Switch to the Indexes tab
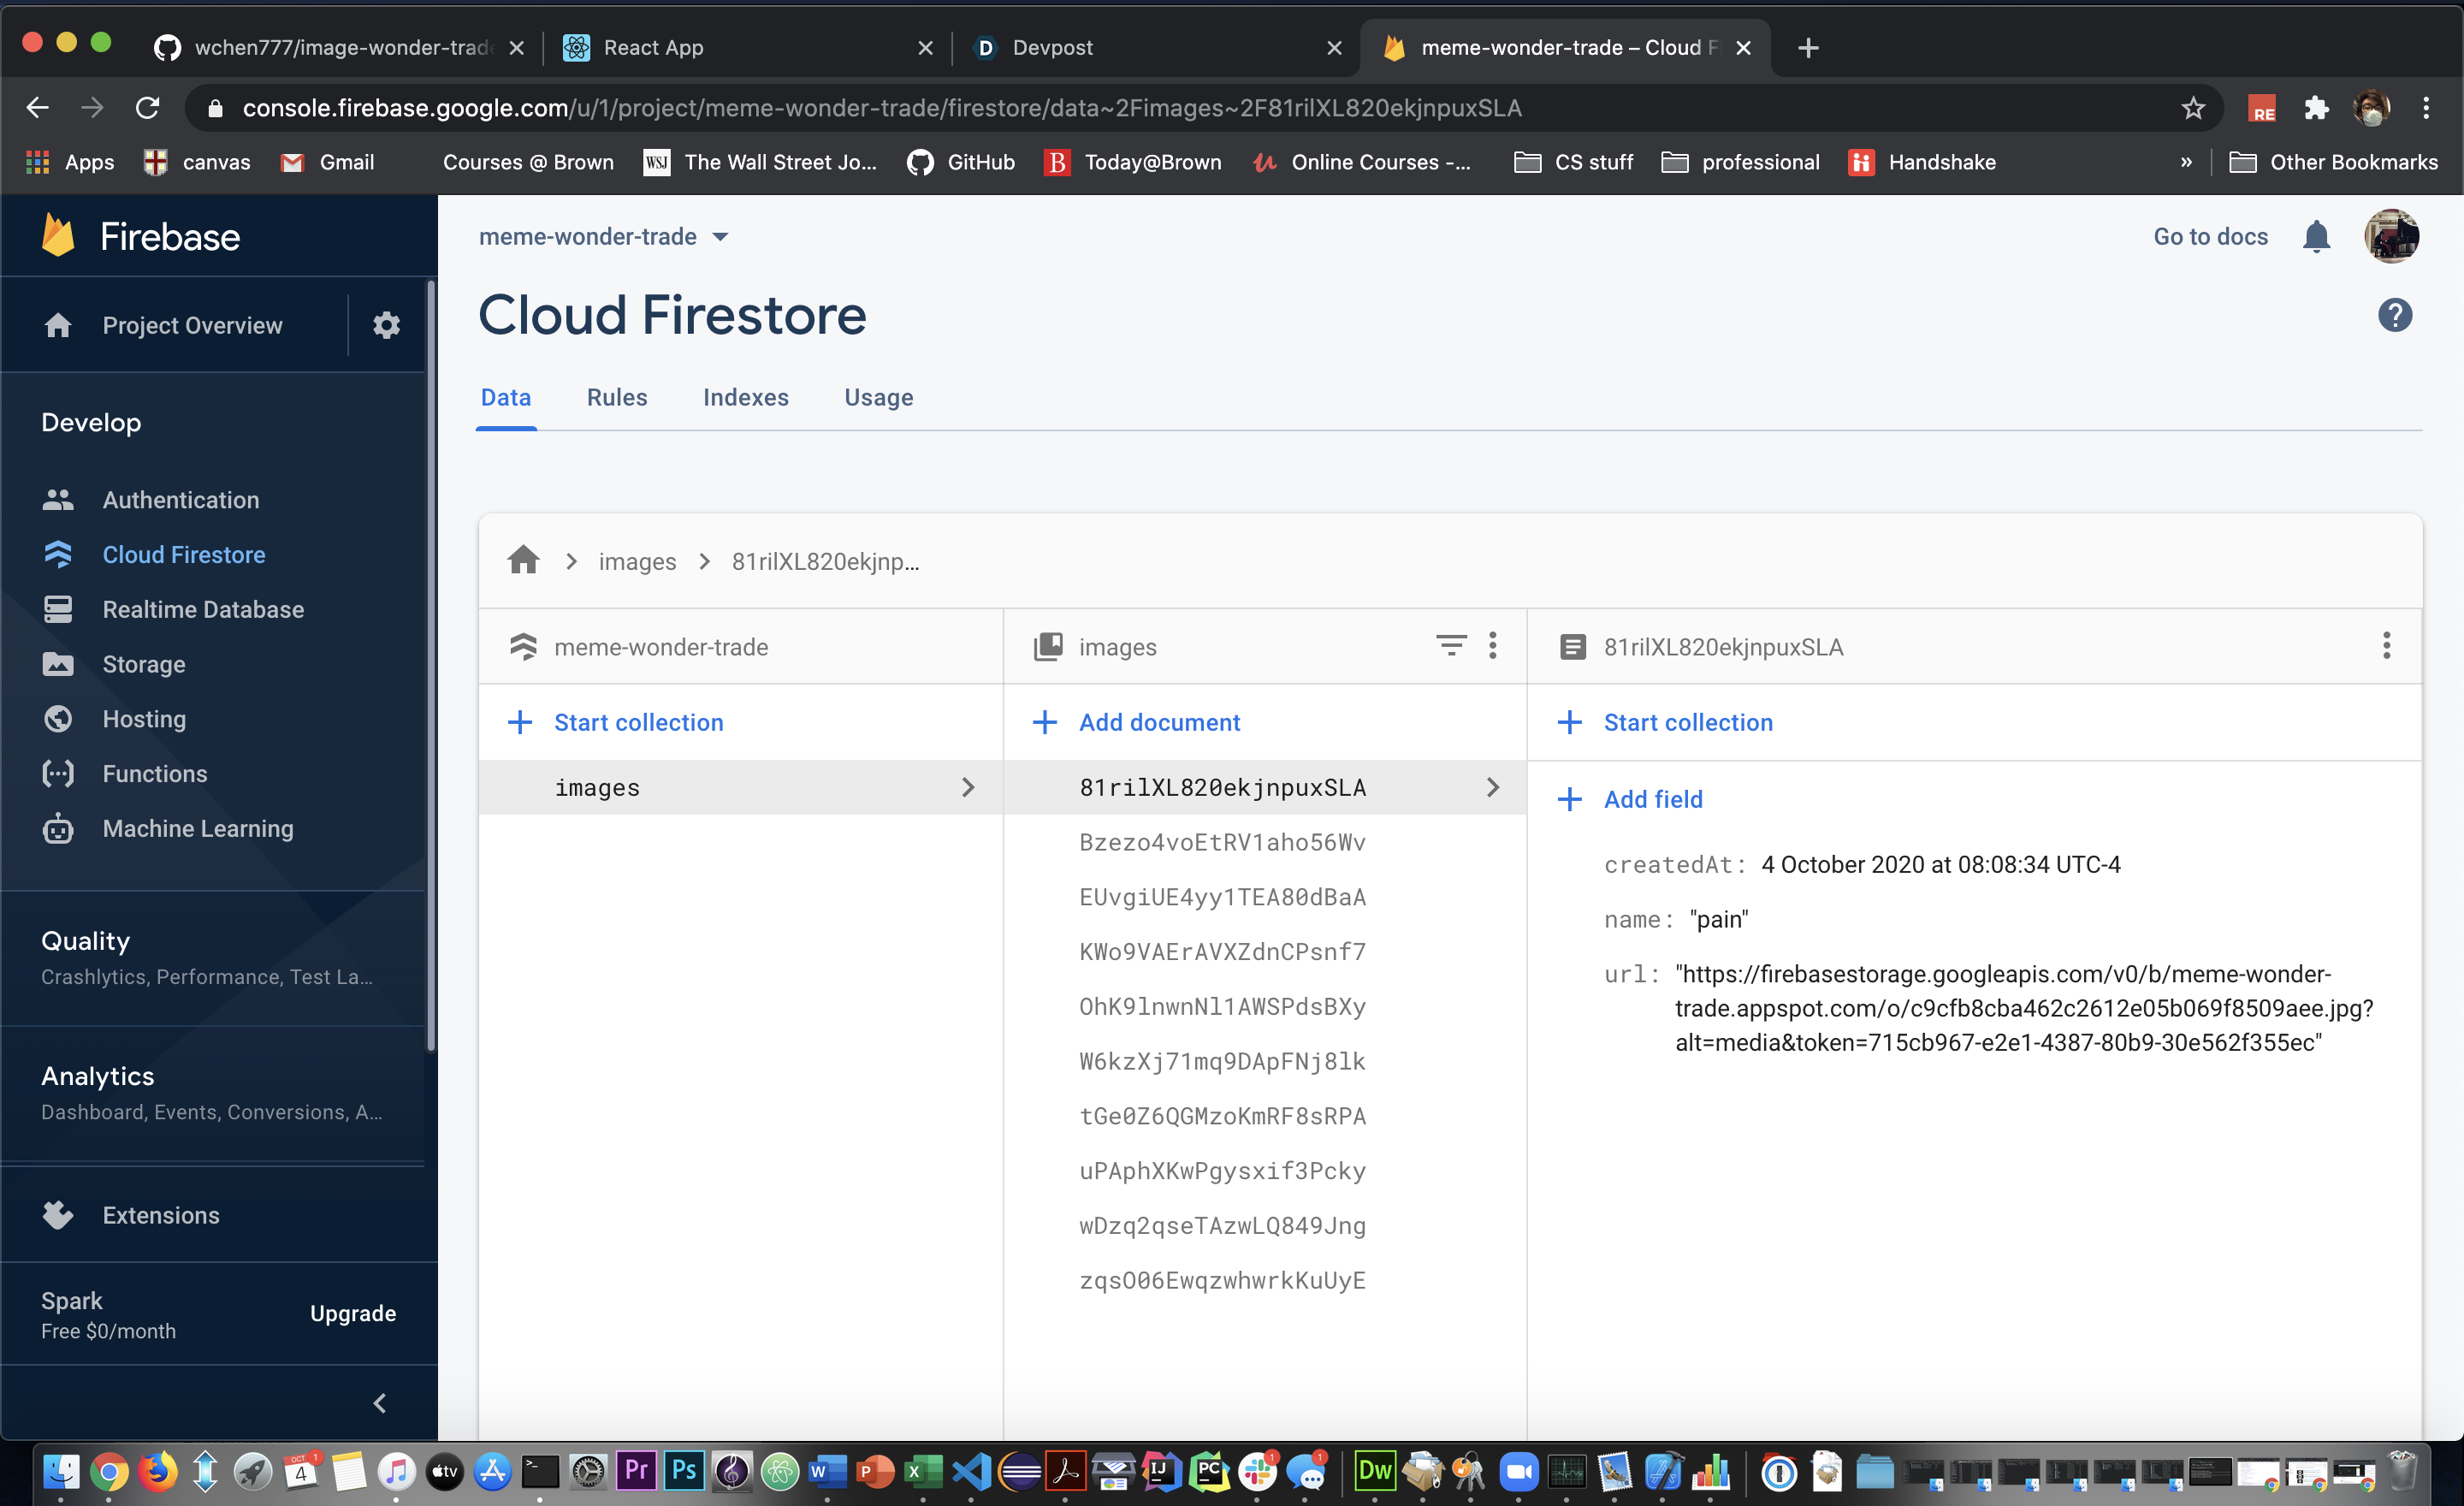Screen dimensions: 2464x1506 click(745, 397)
